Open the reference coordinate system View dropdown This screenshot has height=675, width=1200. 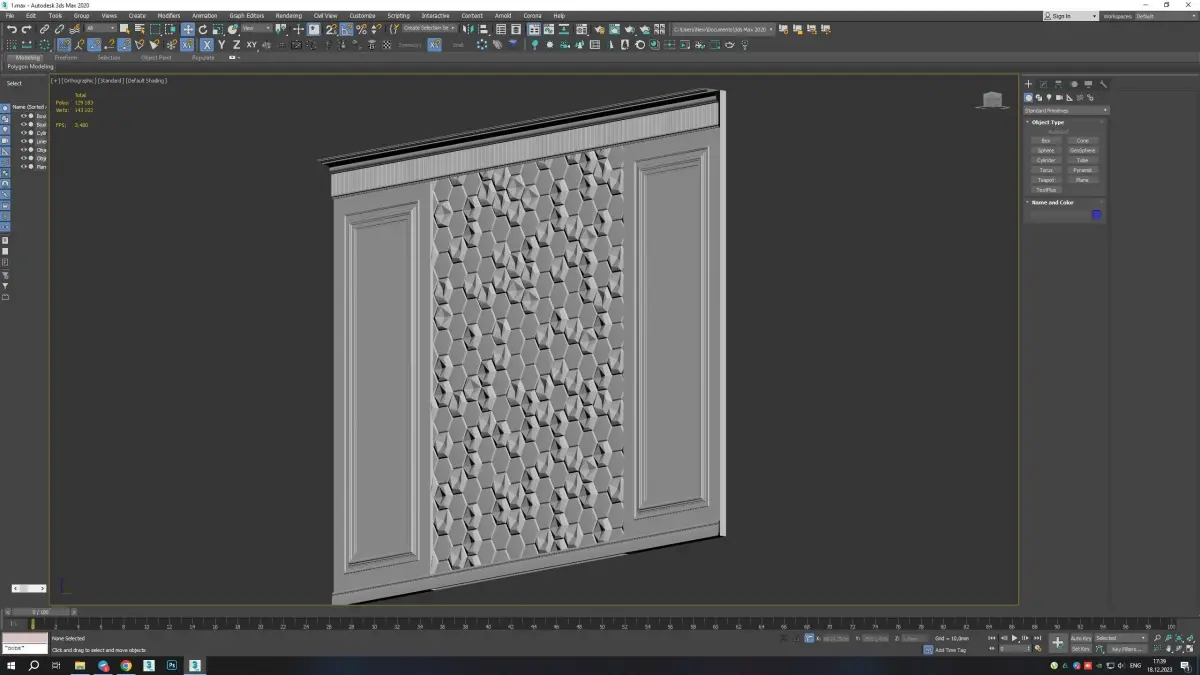257,29
